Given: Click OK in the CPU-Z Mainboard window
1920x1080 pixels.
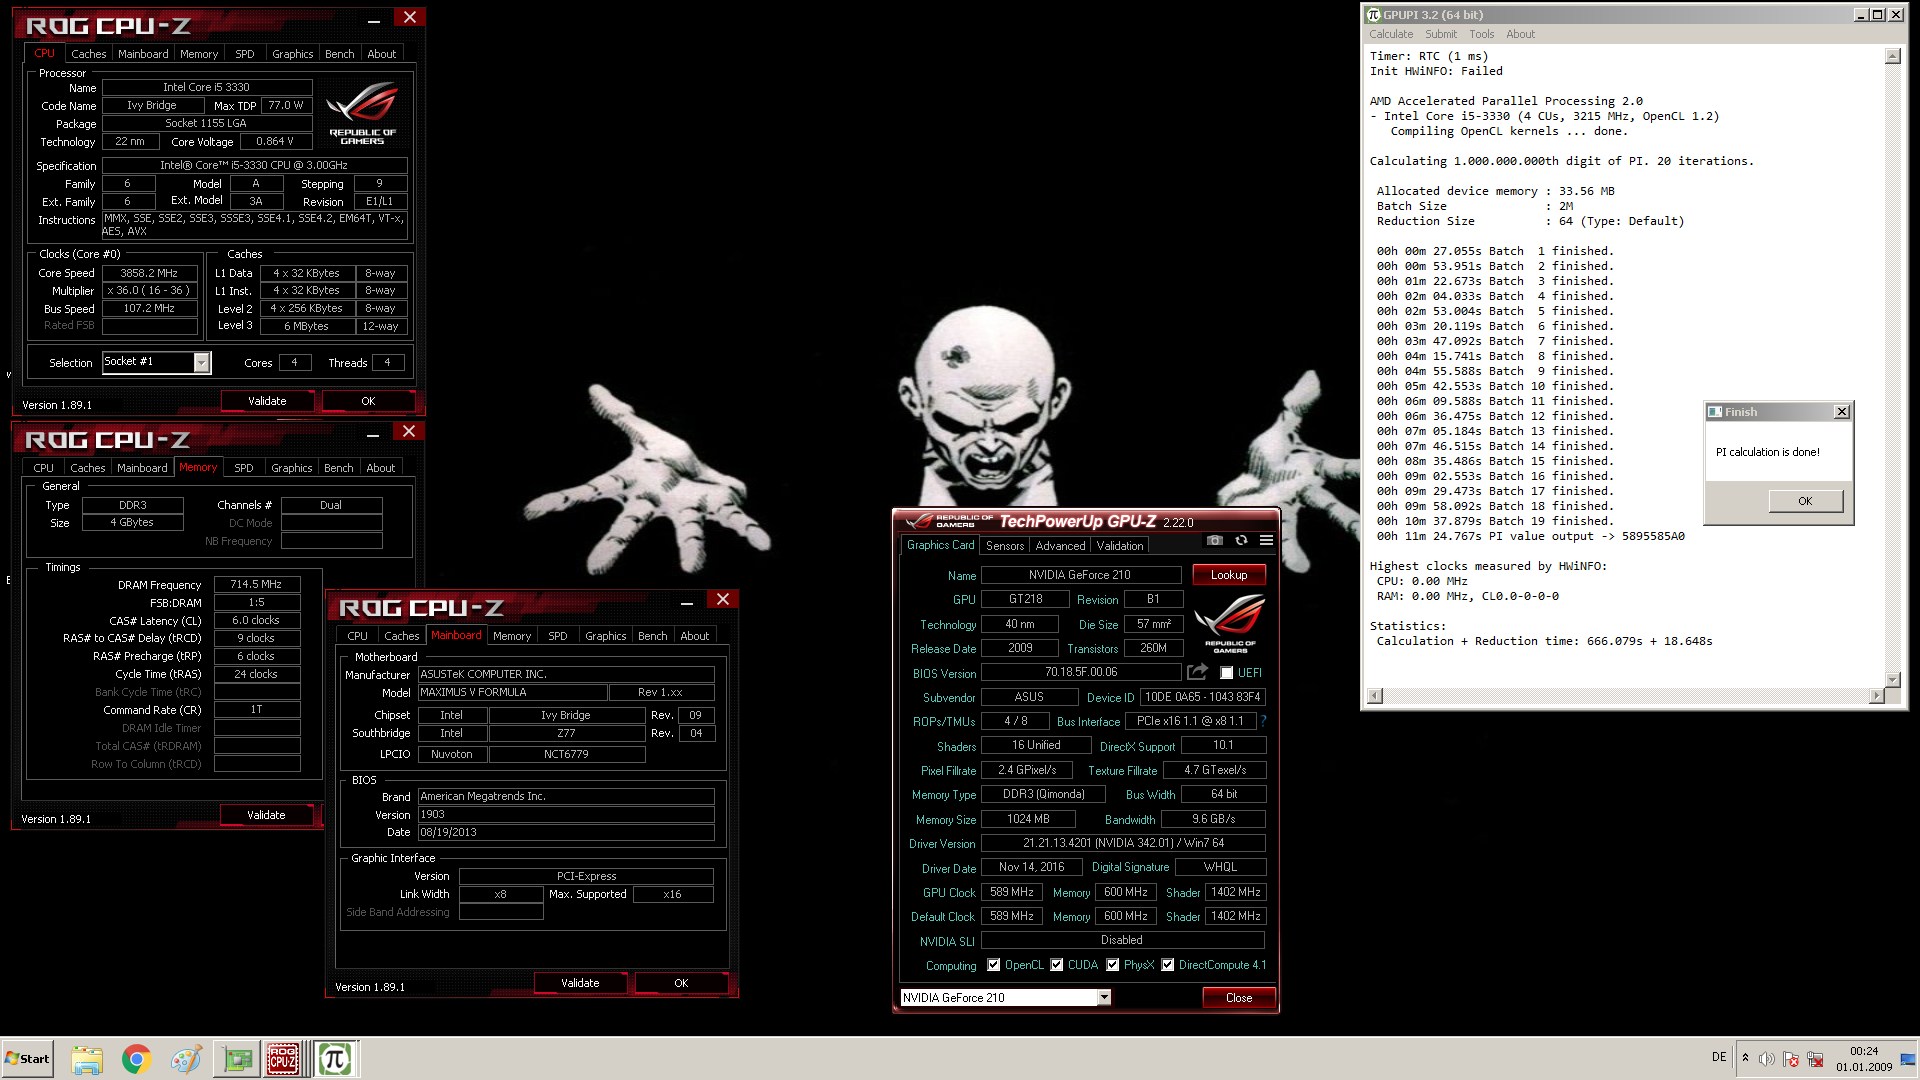Looking at the screenshot, I should pyautogui.click(x=681, y=983).
